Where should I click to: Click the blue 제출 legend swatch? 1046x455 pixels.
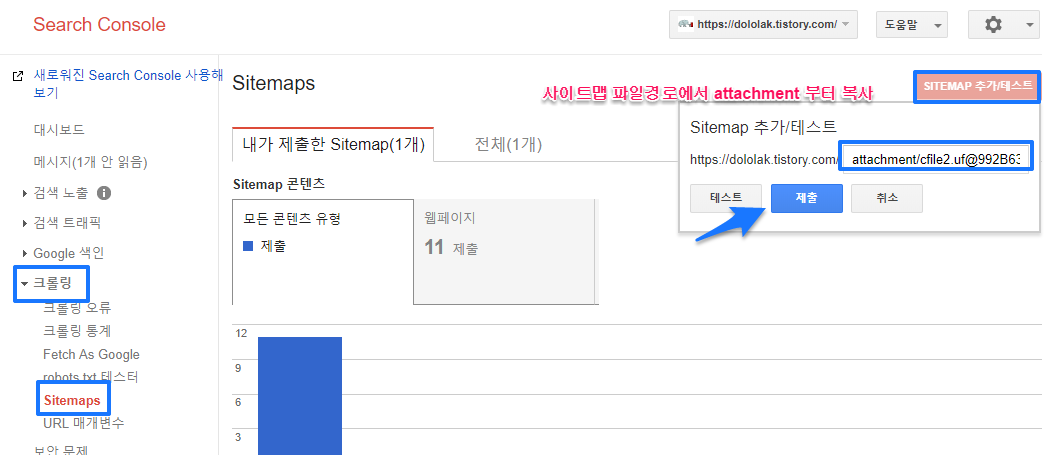pos(248,246)
